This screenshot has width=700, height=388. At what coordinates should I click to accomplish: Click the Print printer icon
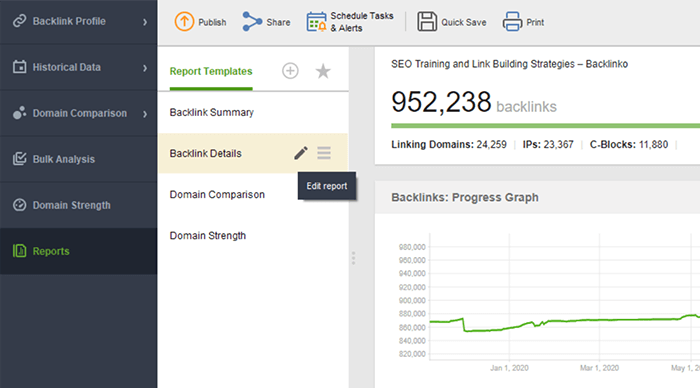(512, 21)
